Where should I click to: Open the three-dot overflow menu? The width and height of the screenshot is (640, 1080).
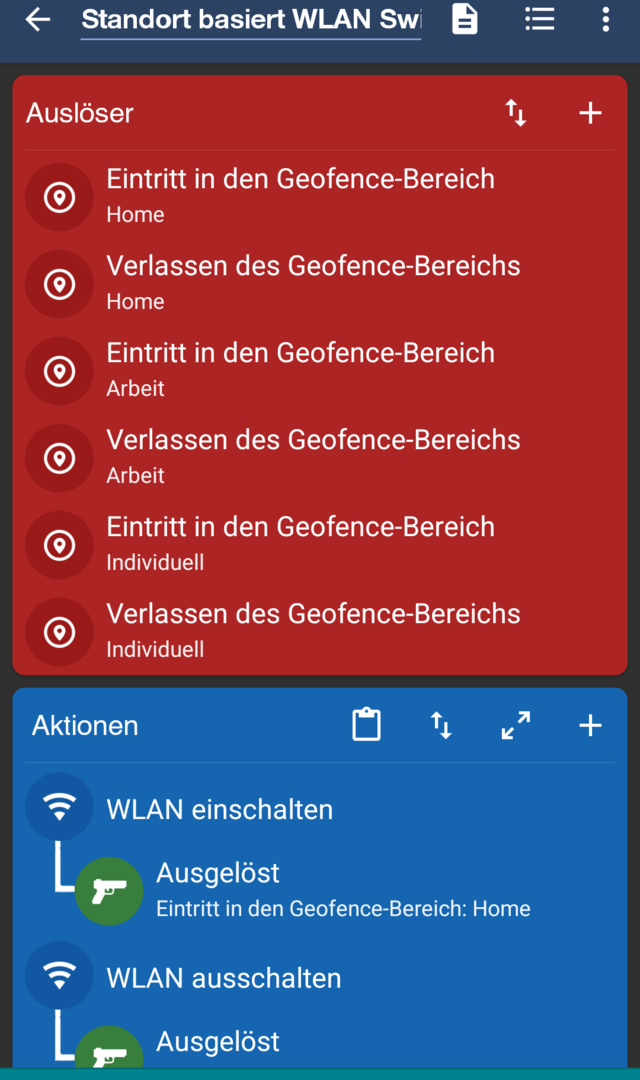click(605, 19)
